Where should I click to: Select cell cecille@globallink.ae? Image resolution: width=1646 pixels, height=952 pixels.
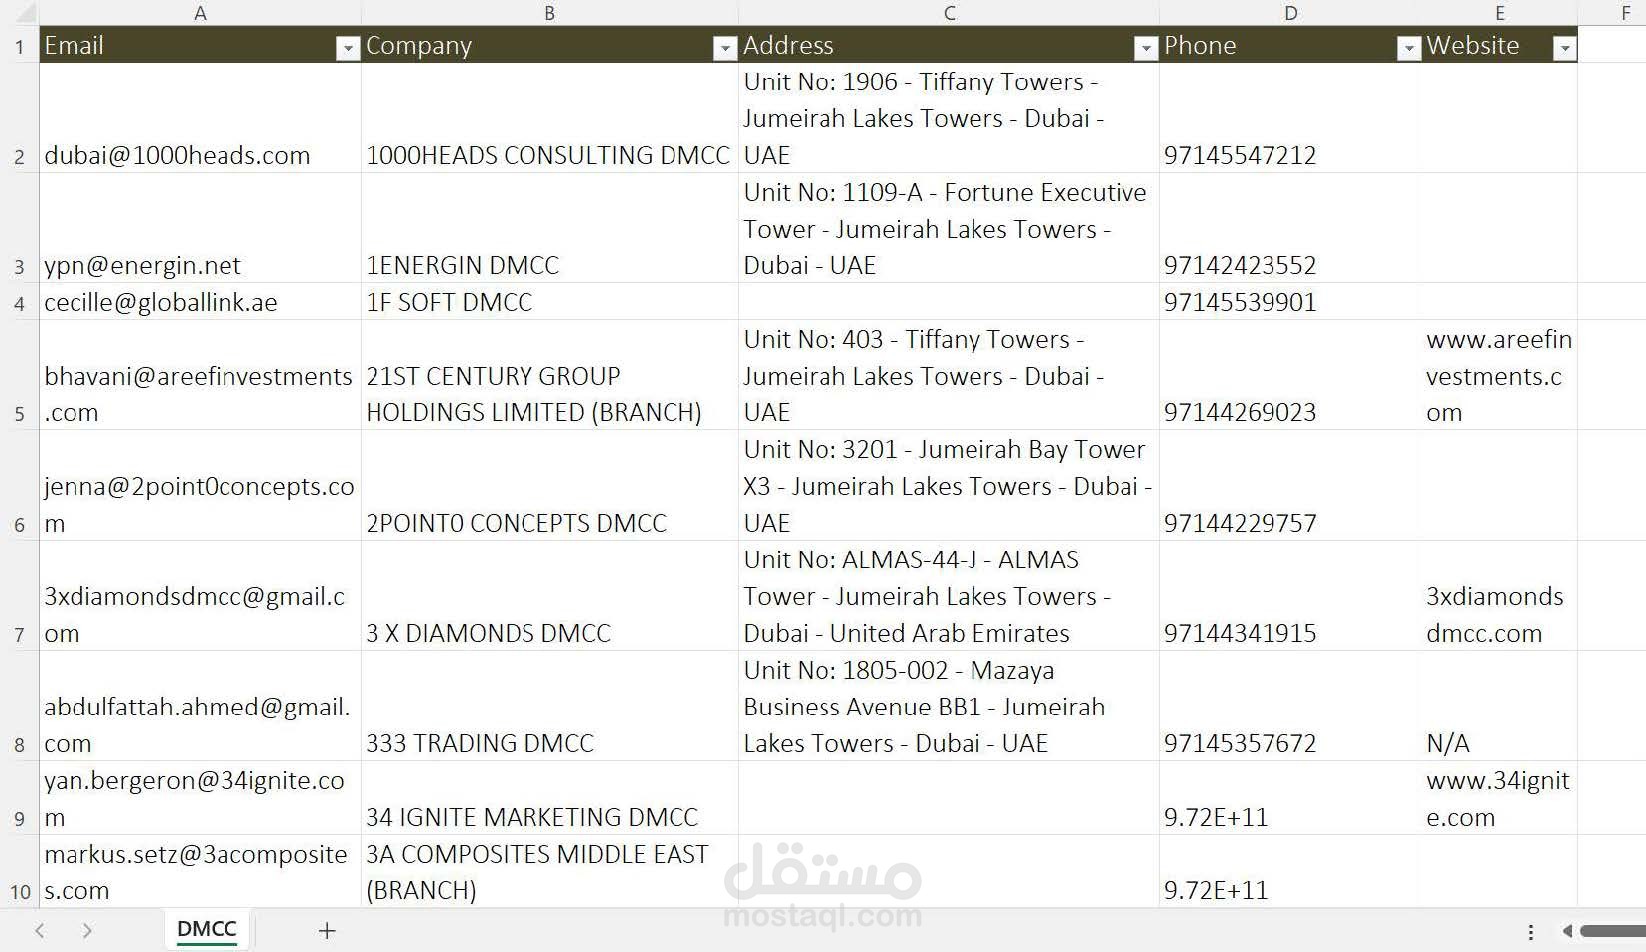pos(200,301)
